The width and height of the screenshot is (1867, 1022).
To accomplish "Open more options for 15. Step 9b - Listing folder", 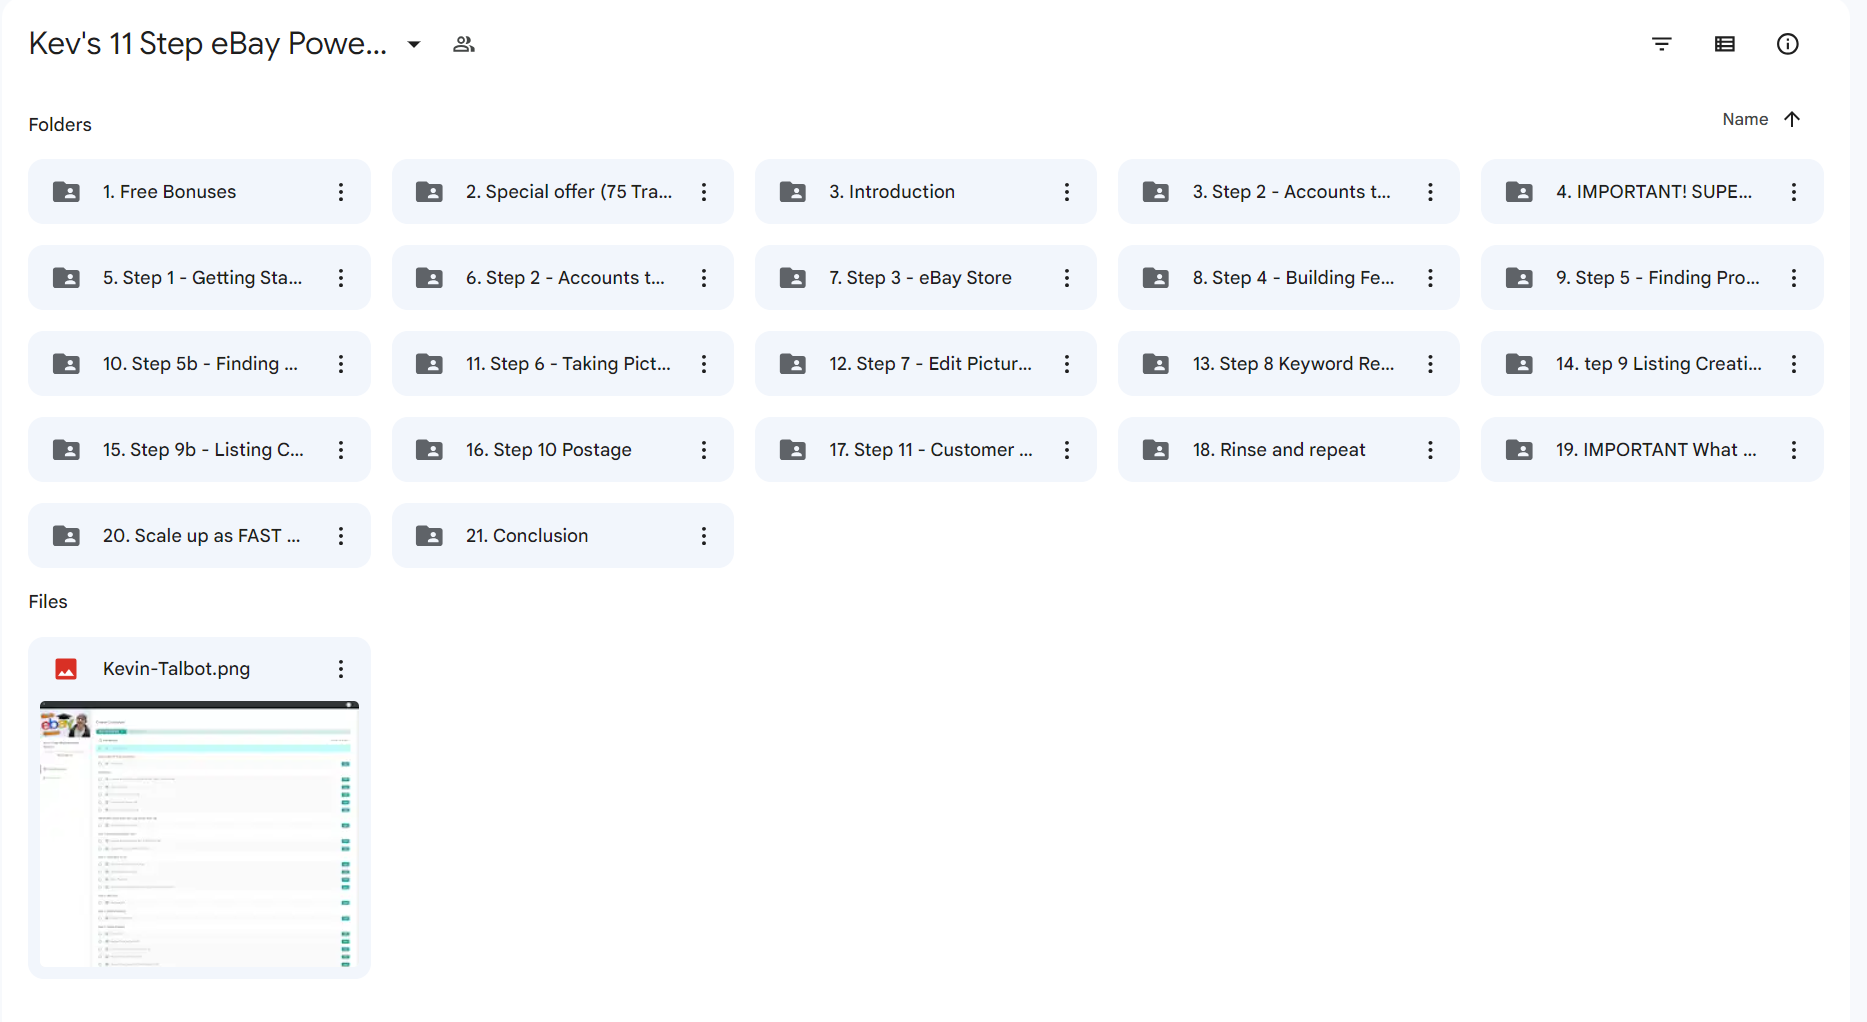I will (341, 450).
